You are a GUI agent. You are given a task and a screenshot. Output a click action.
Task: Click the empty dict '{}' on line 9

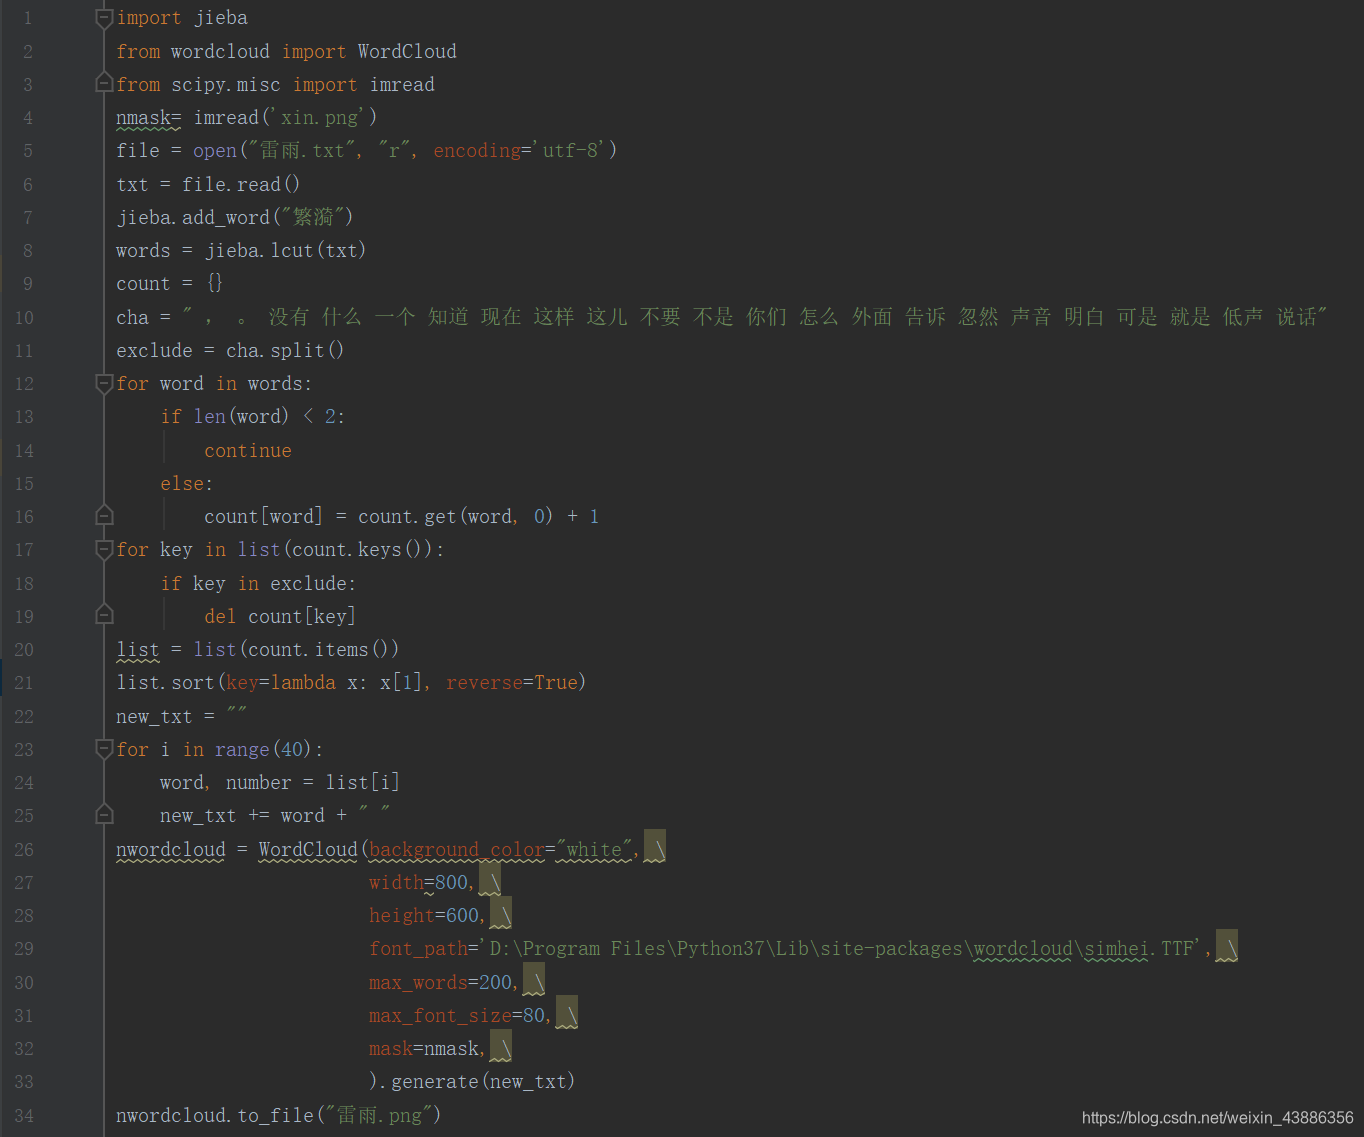click(215, 284)
